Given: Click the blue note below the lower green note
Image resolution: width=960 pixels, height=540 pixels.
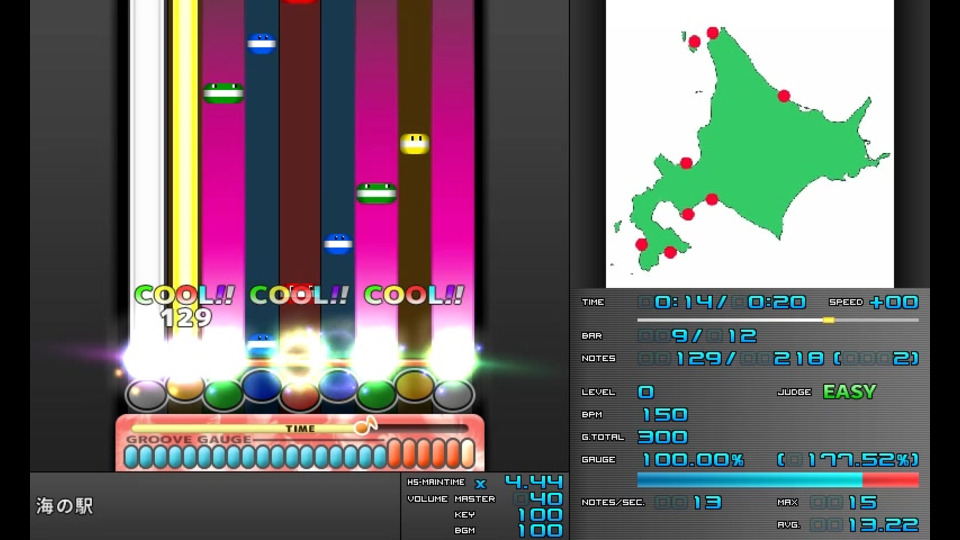Looking at the screenshot, I should 338,244.
